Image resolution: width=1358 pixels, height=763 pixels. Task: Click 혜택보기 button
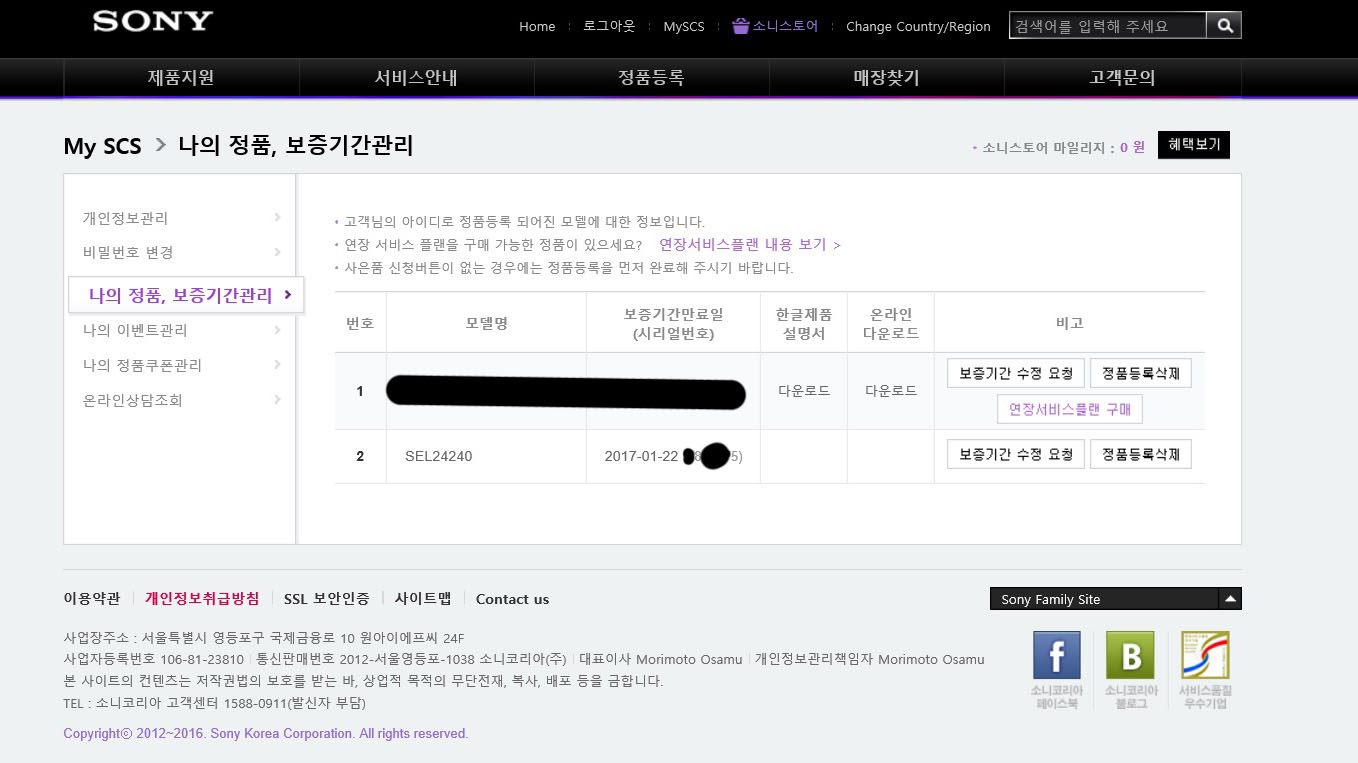[x=1194, y=145]
